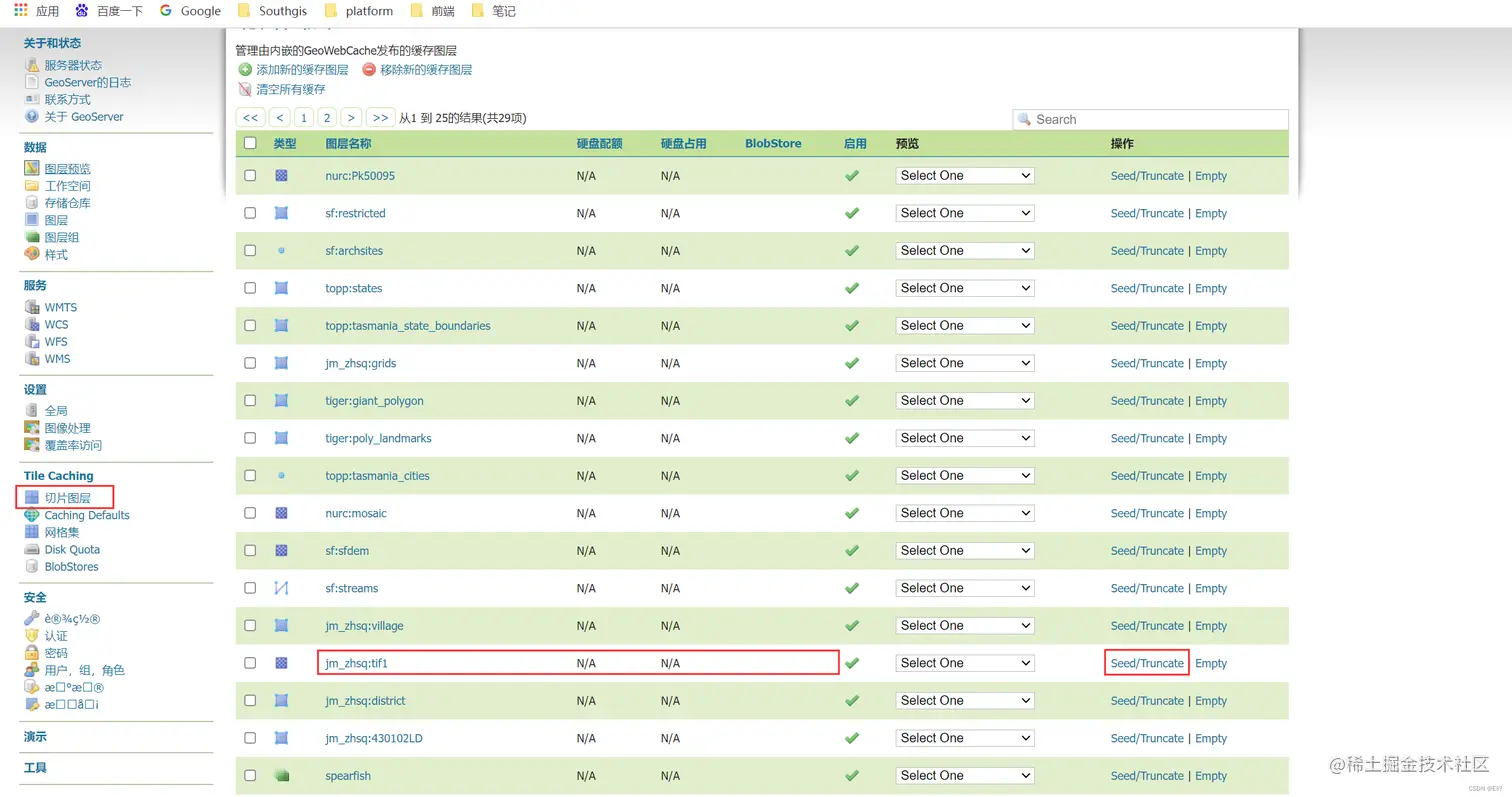Open preview dropdown for nurc:Pk50095

tap(964, 175)
